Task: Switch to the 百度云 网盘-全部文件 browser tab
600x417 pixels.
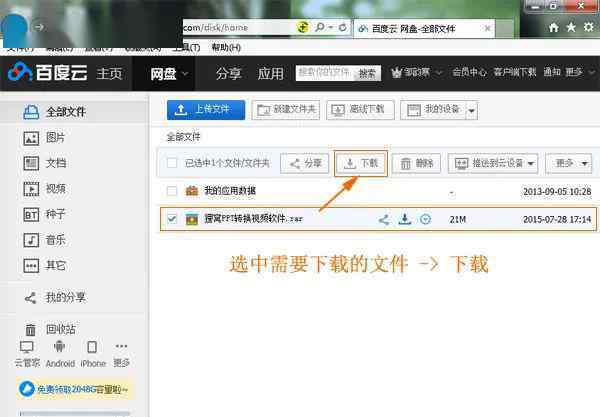Action: tap(424, 28)
